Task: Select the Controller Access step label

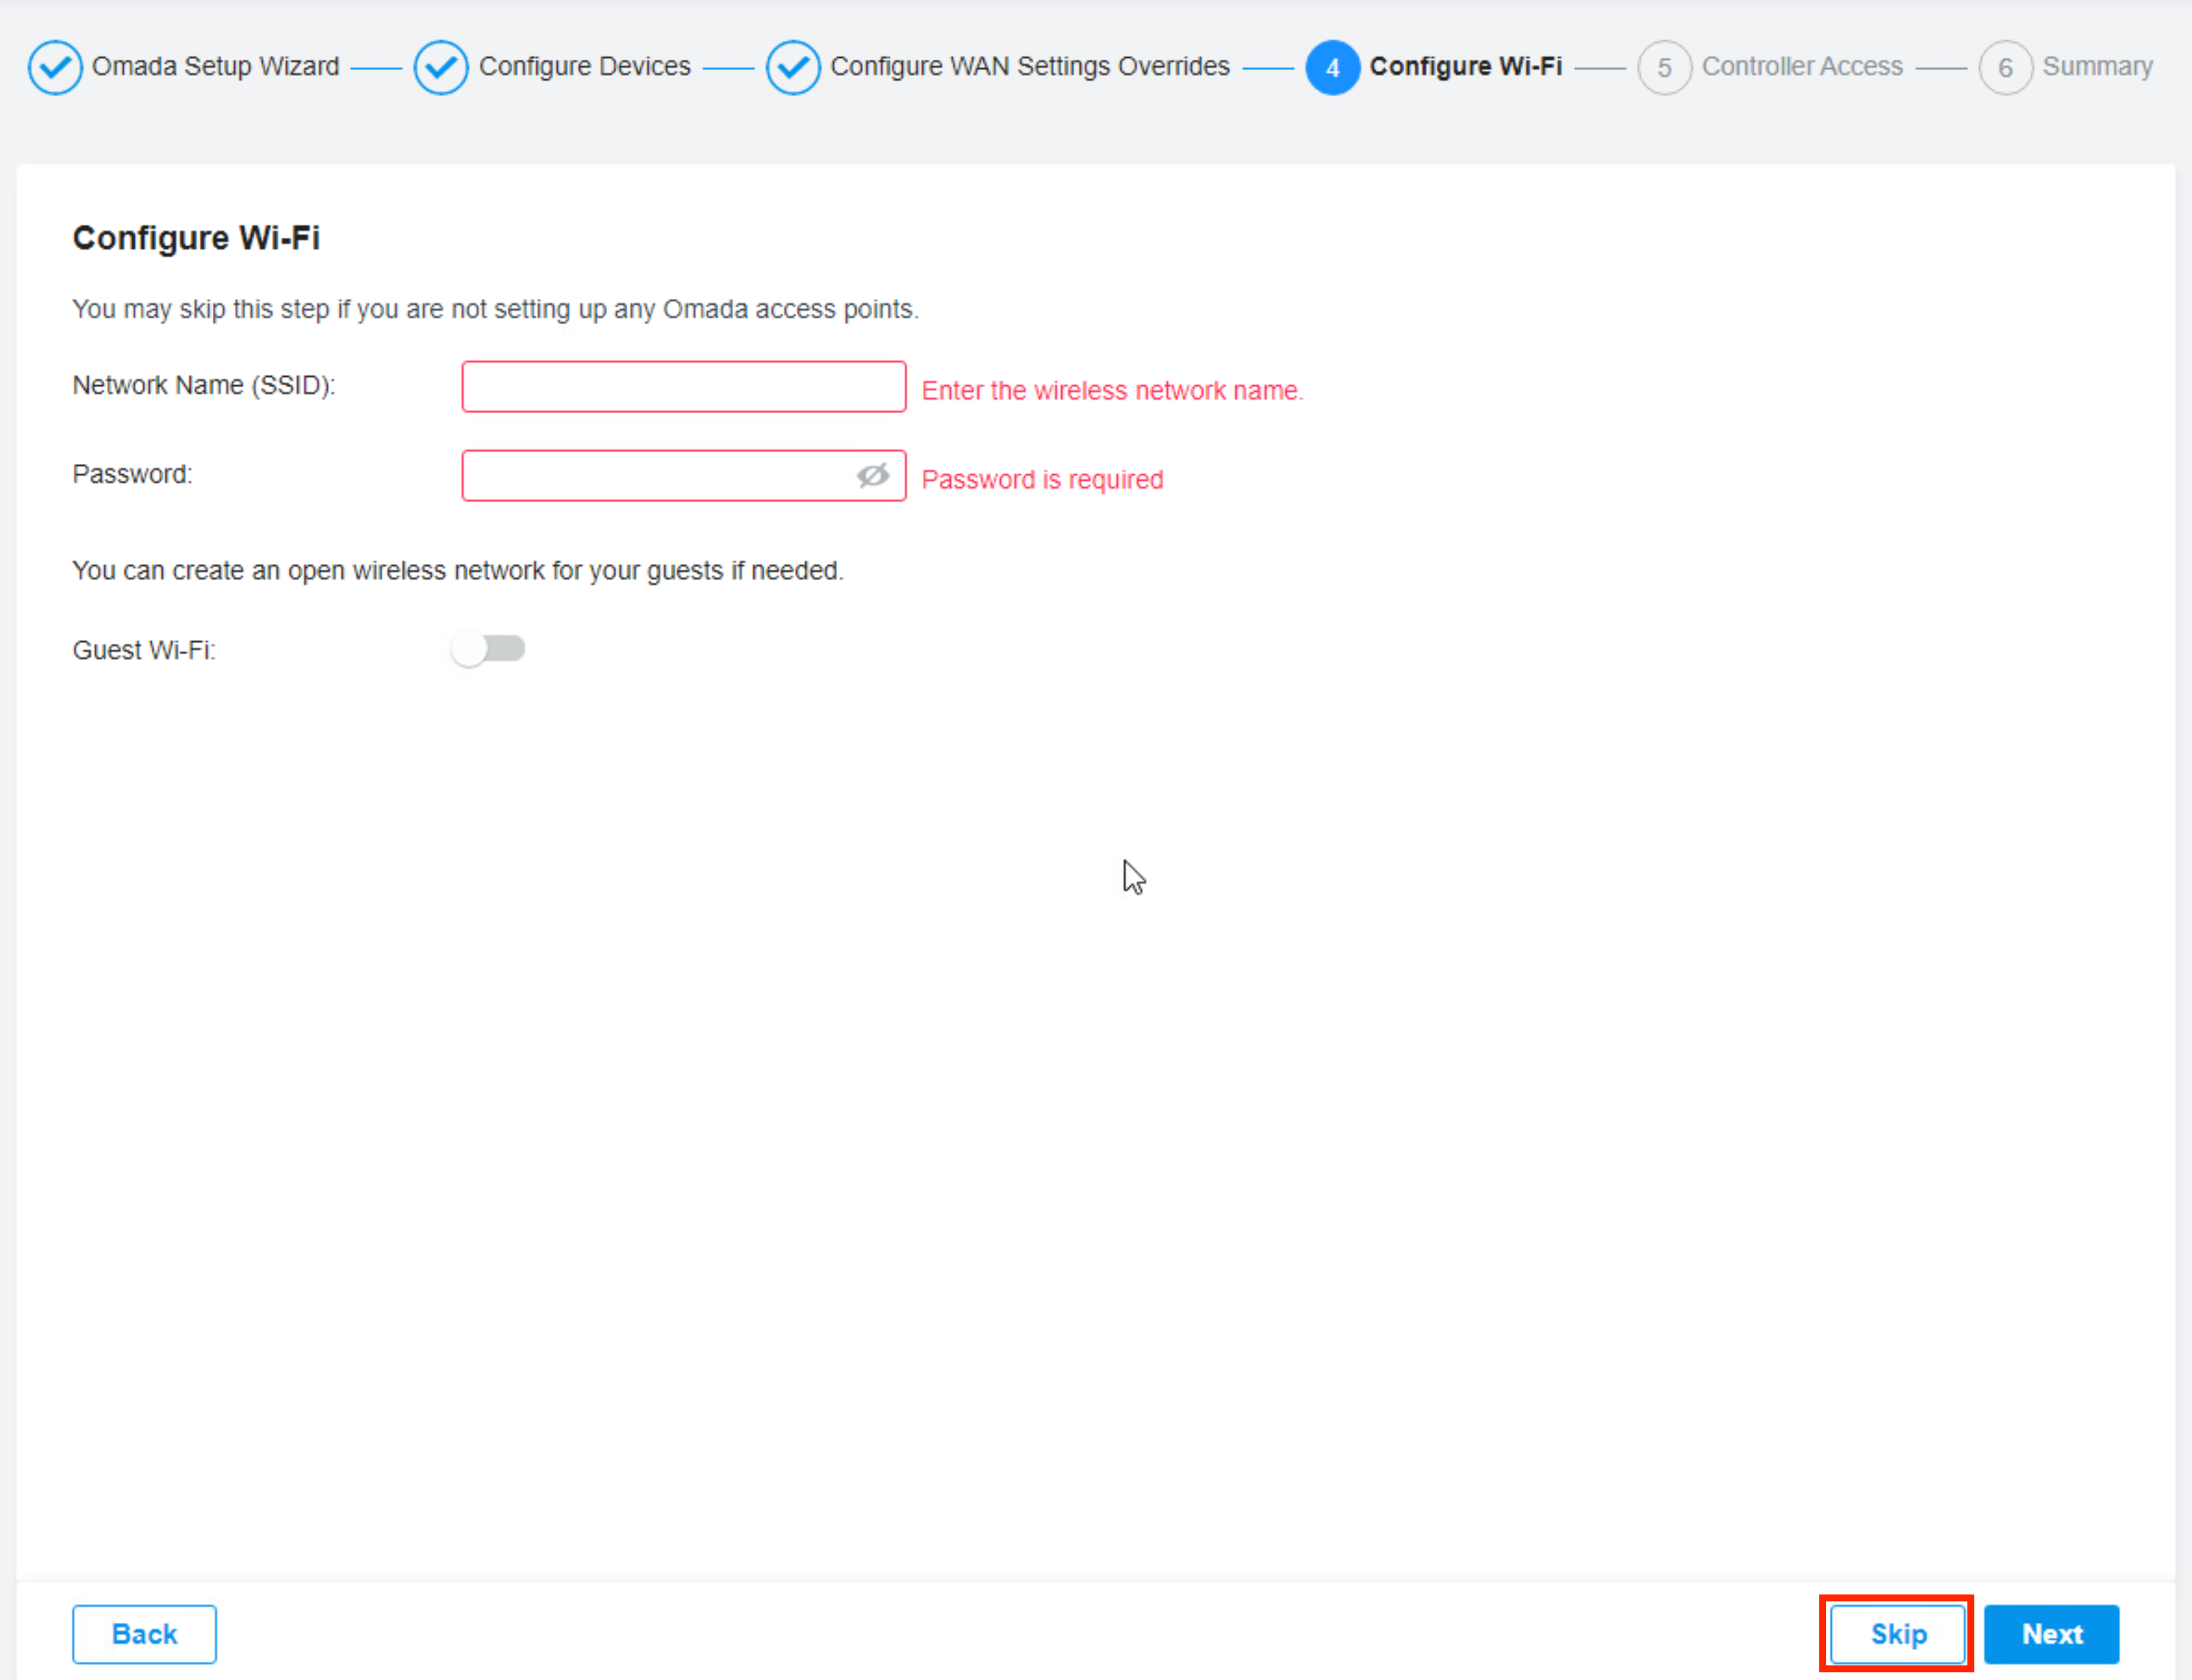Action: (1802, 66)
